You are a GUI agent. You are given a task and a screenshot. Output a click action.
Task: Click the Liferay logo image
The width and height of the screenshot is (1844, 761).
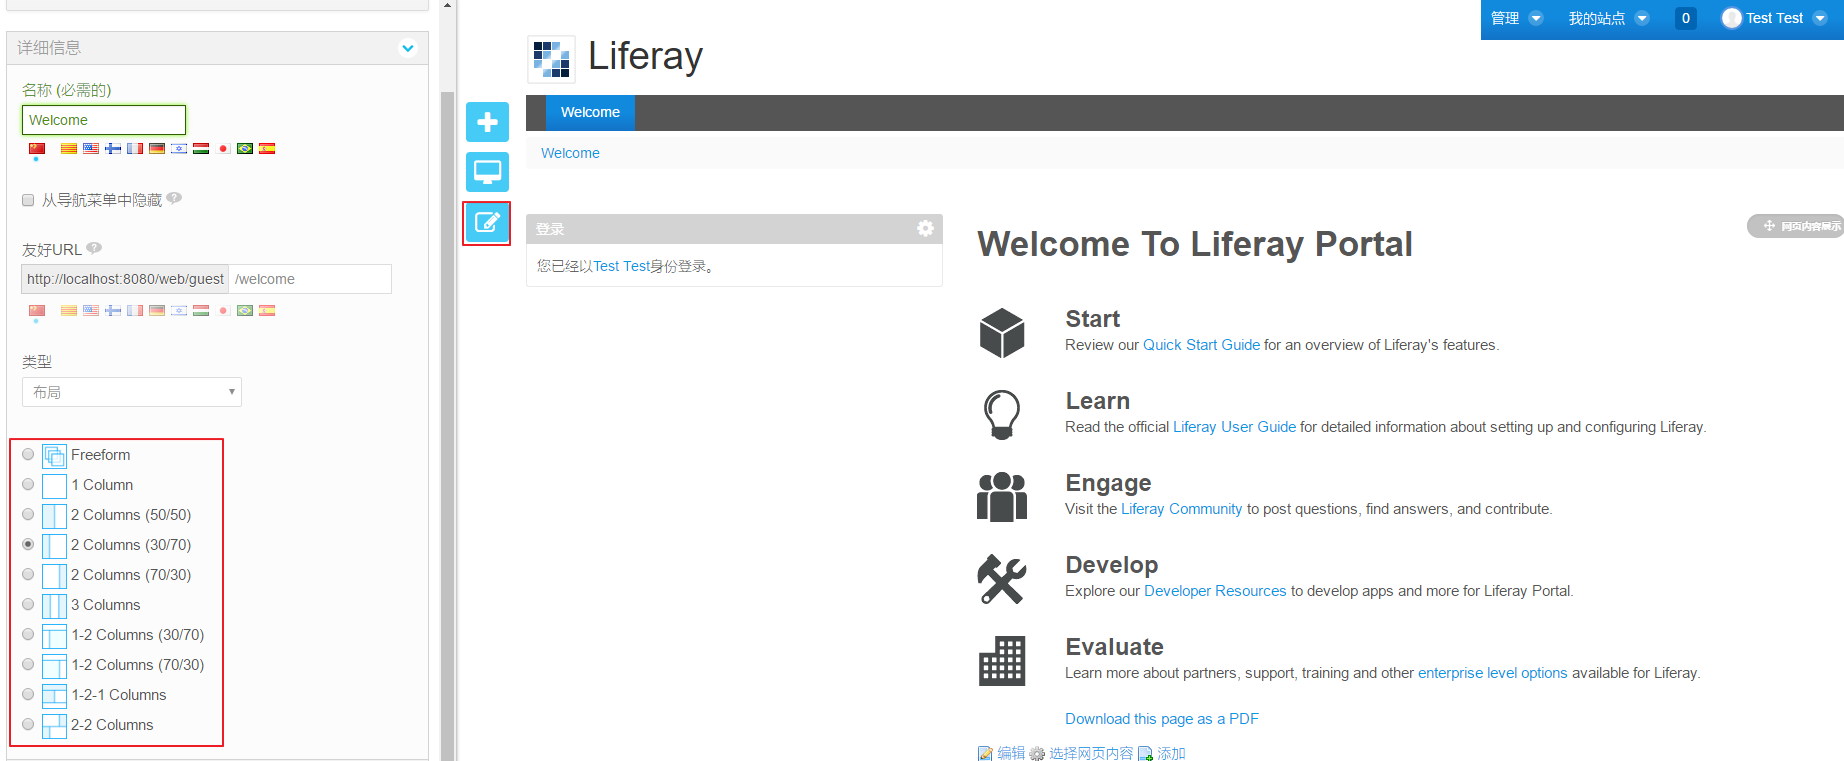click(551, 59)
